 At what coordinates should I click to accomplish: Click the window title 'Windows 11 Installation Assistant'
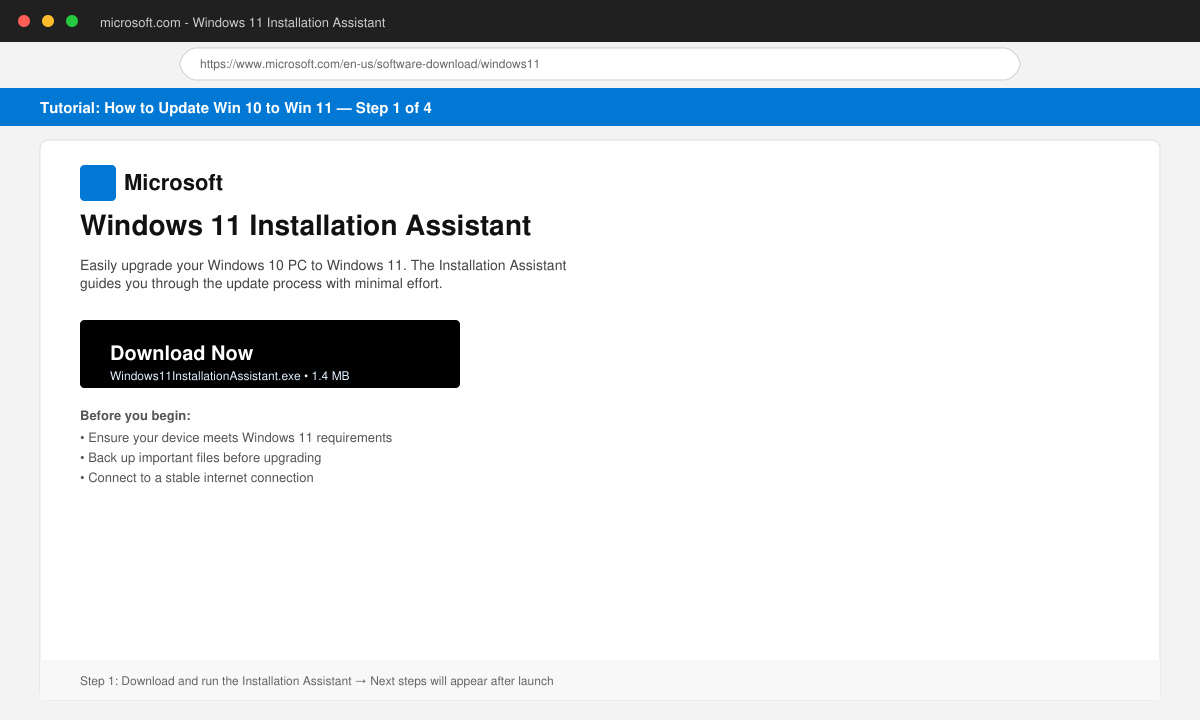[x=243, y=22]
